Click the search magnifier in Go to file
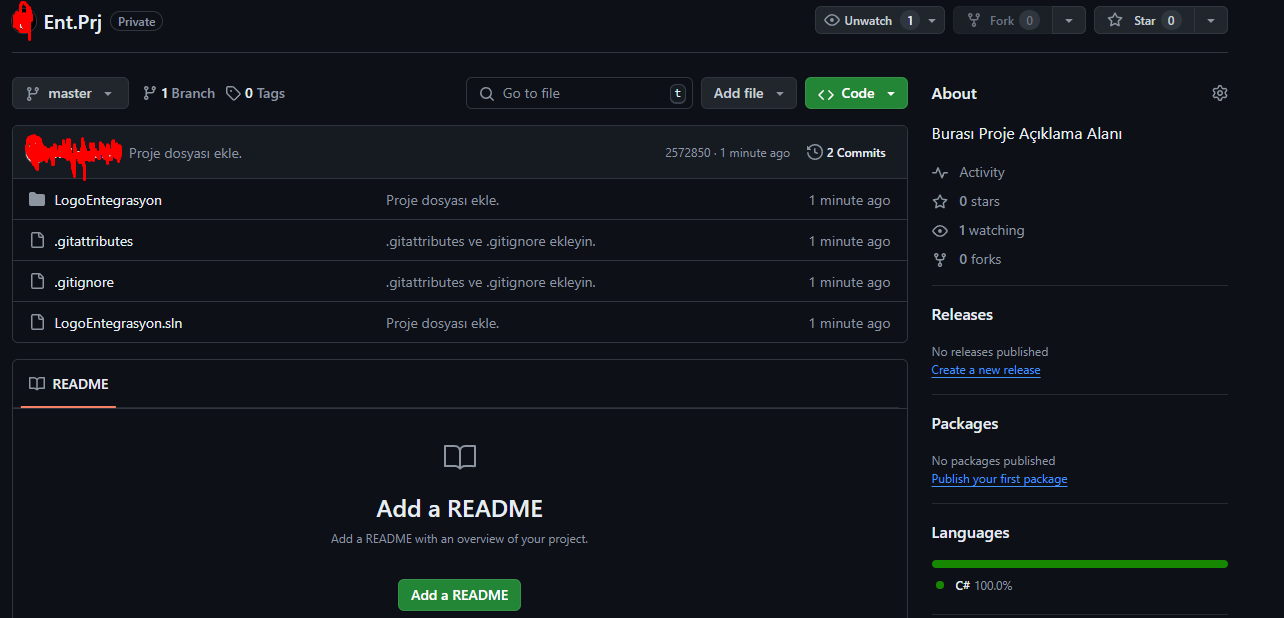 487,93
